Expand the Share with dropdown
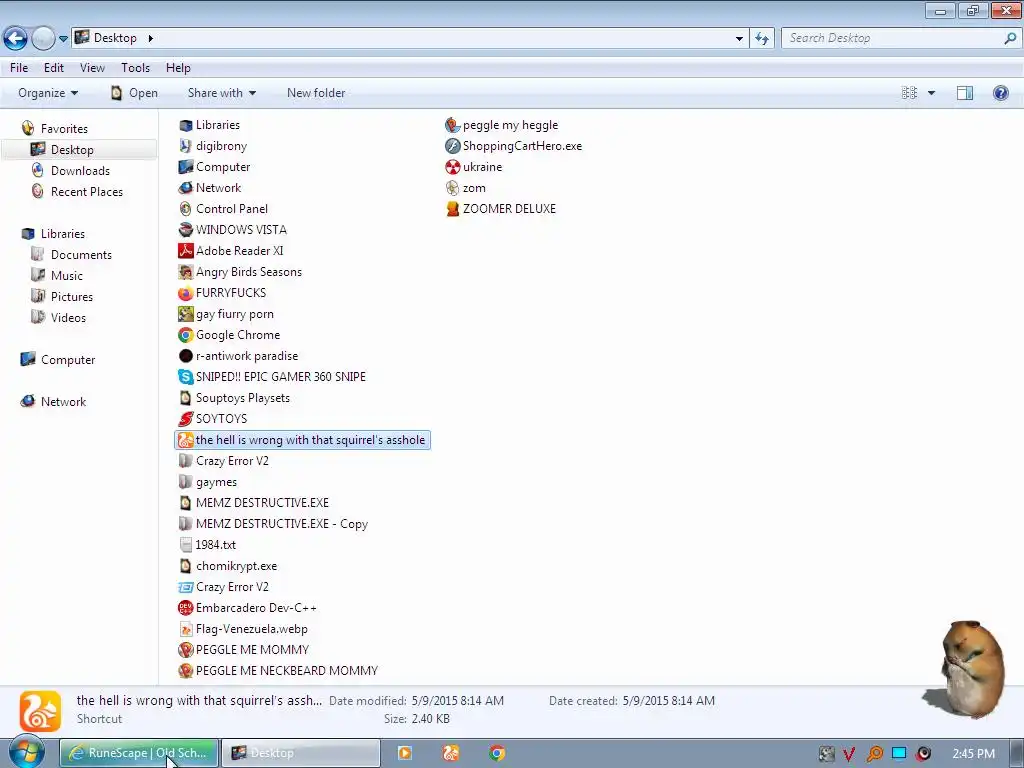Viewport: 1024px width, 768px height. (x=221, y=93)
